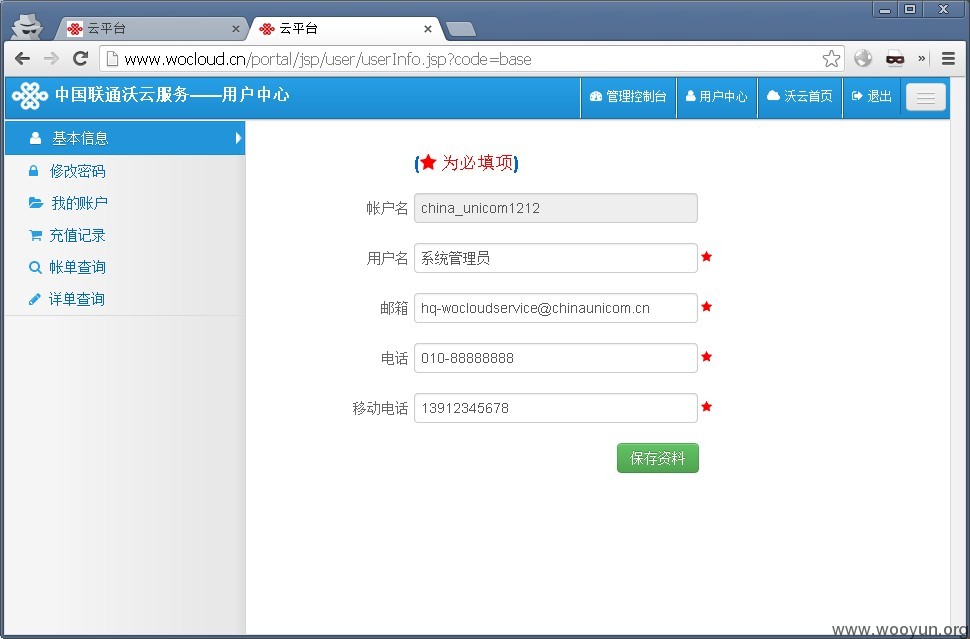970x639 pixels.
Task: Click the back navigation arrow
Action: (x=22, y=59)
